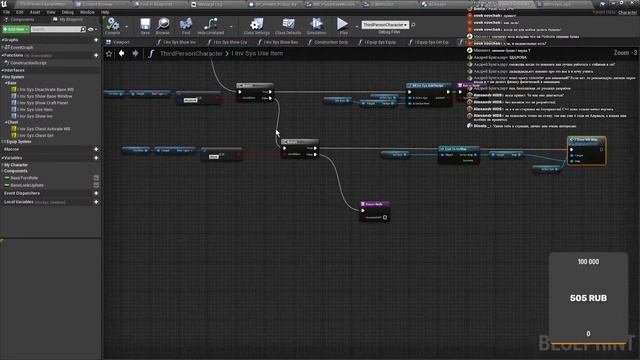
Task: Open the Window menu
Action: (87, 12)
